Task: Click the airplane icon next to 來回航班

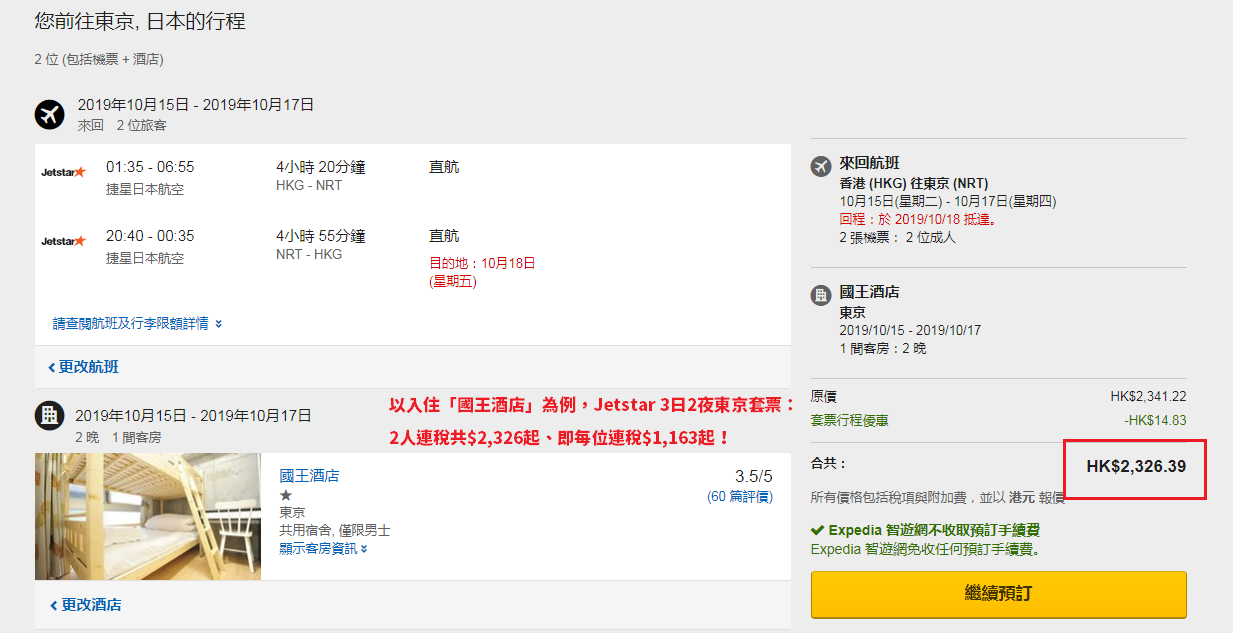Action: (821, 166)
